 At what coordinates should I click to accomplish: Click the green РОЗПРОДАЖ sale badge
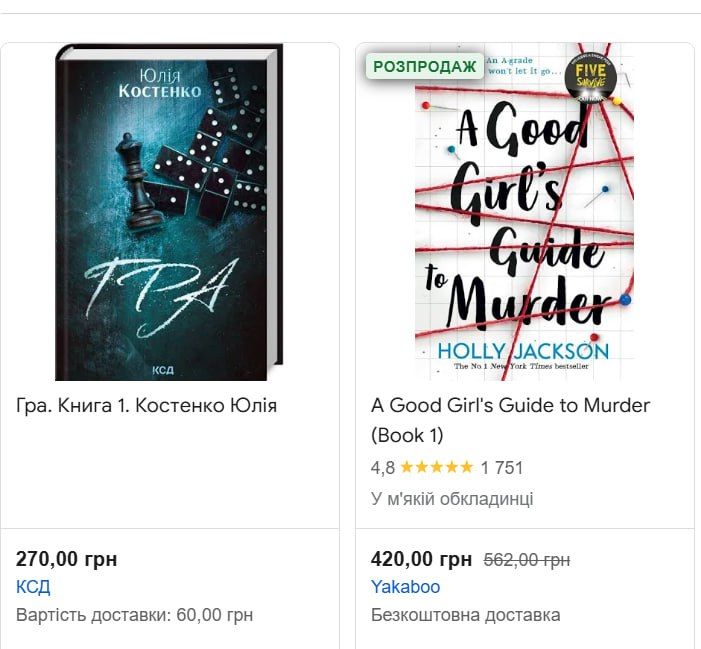(x=424, y=66)
